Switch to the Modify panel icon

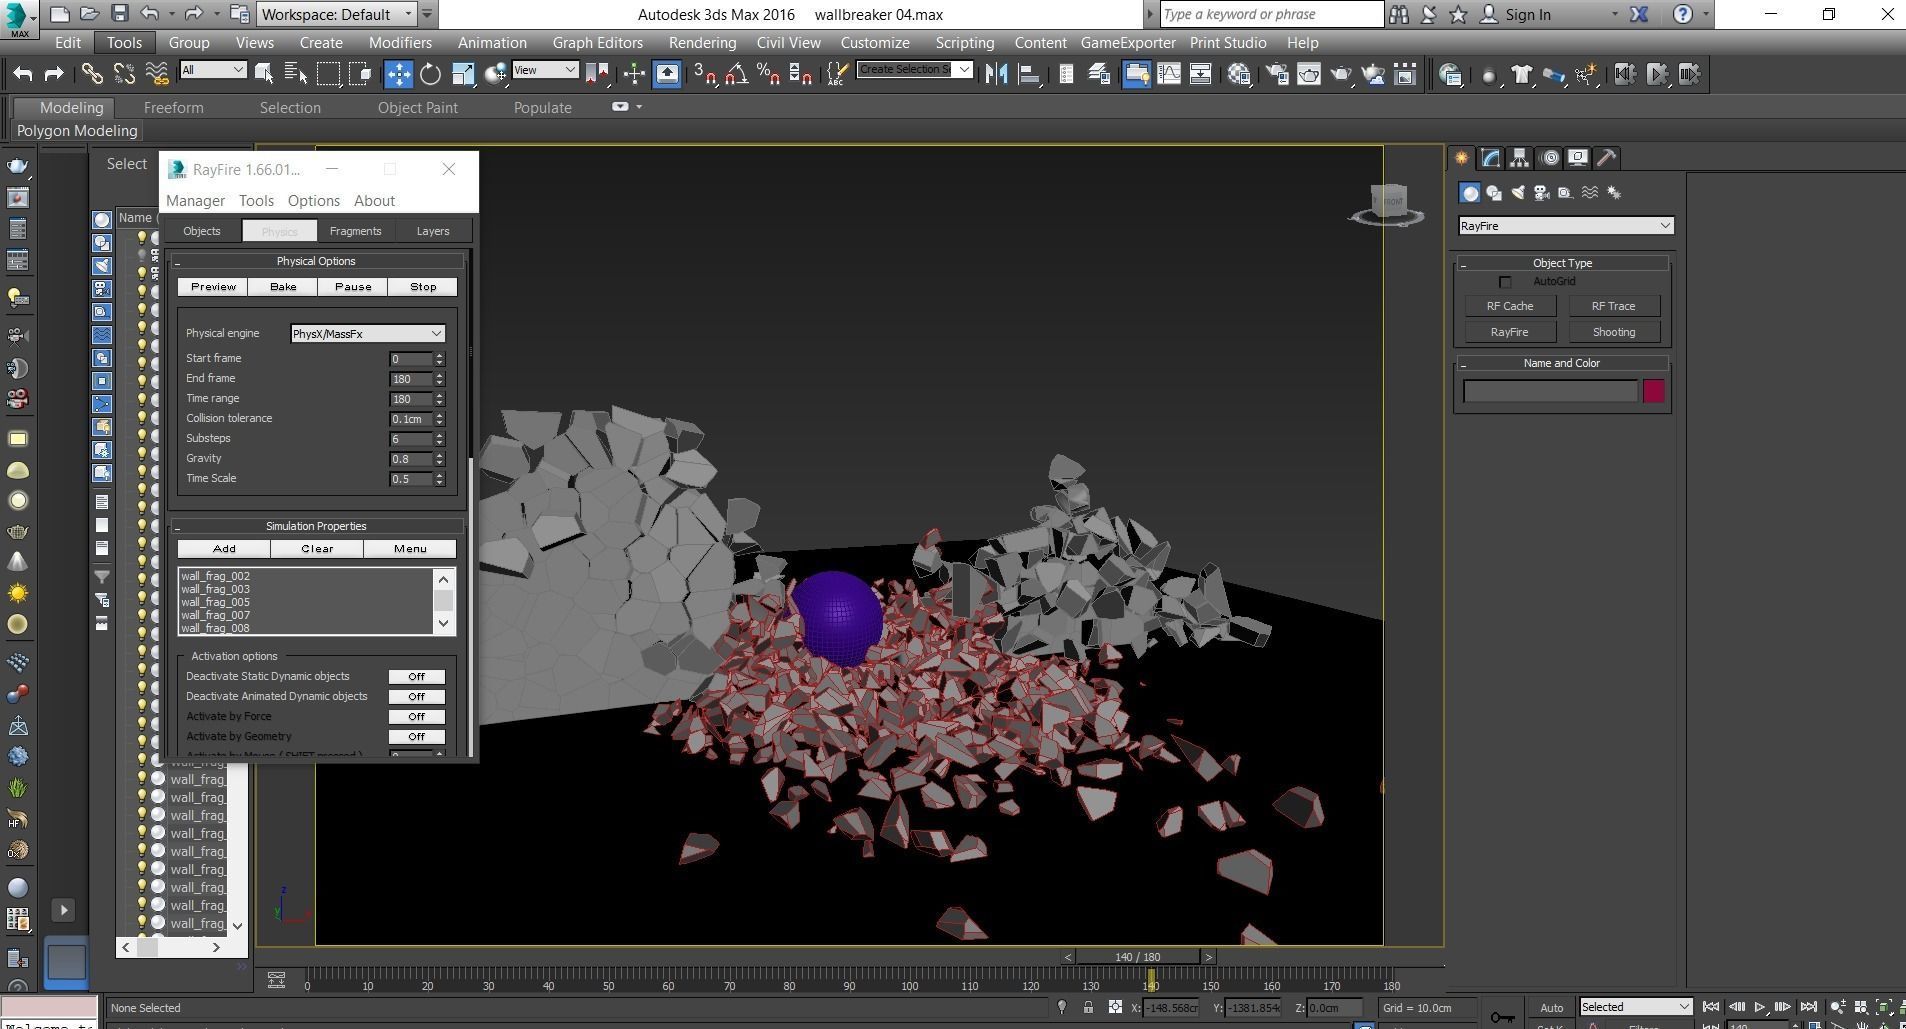pyautogui.click(x=1491, y=158)
